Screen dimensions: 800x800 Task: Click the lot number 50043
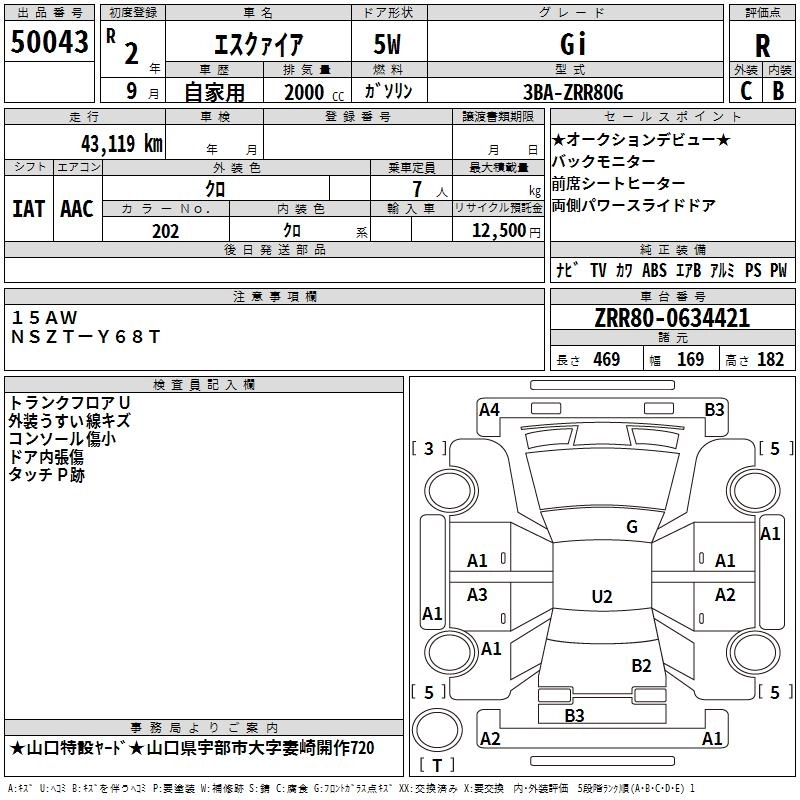(49, 42)
